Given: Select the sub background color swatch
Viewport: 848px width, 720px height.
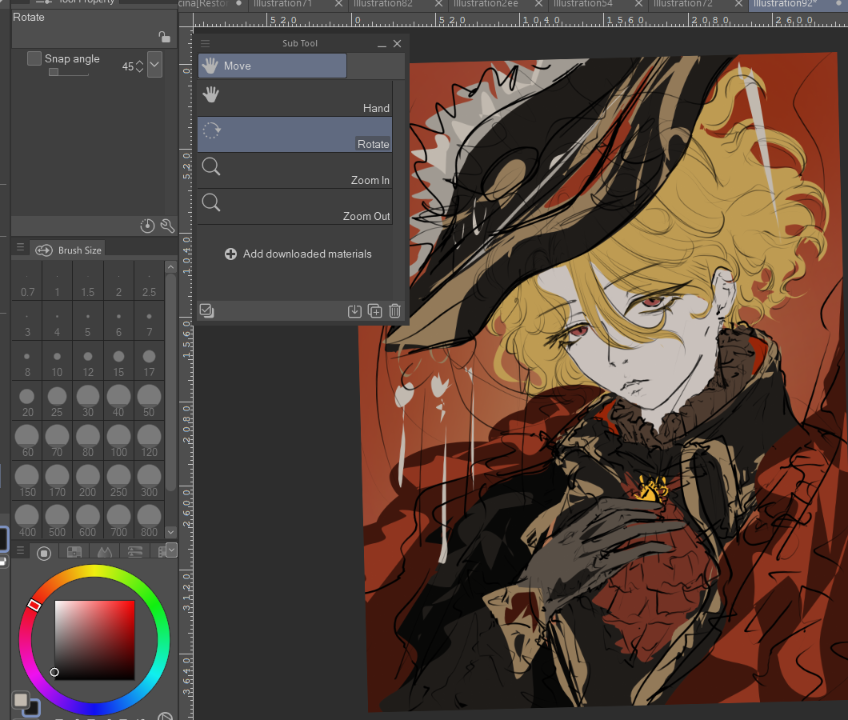Looking at the screenshot, I should click(x=33, y=708).
